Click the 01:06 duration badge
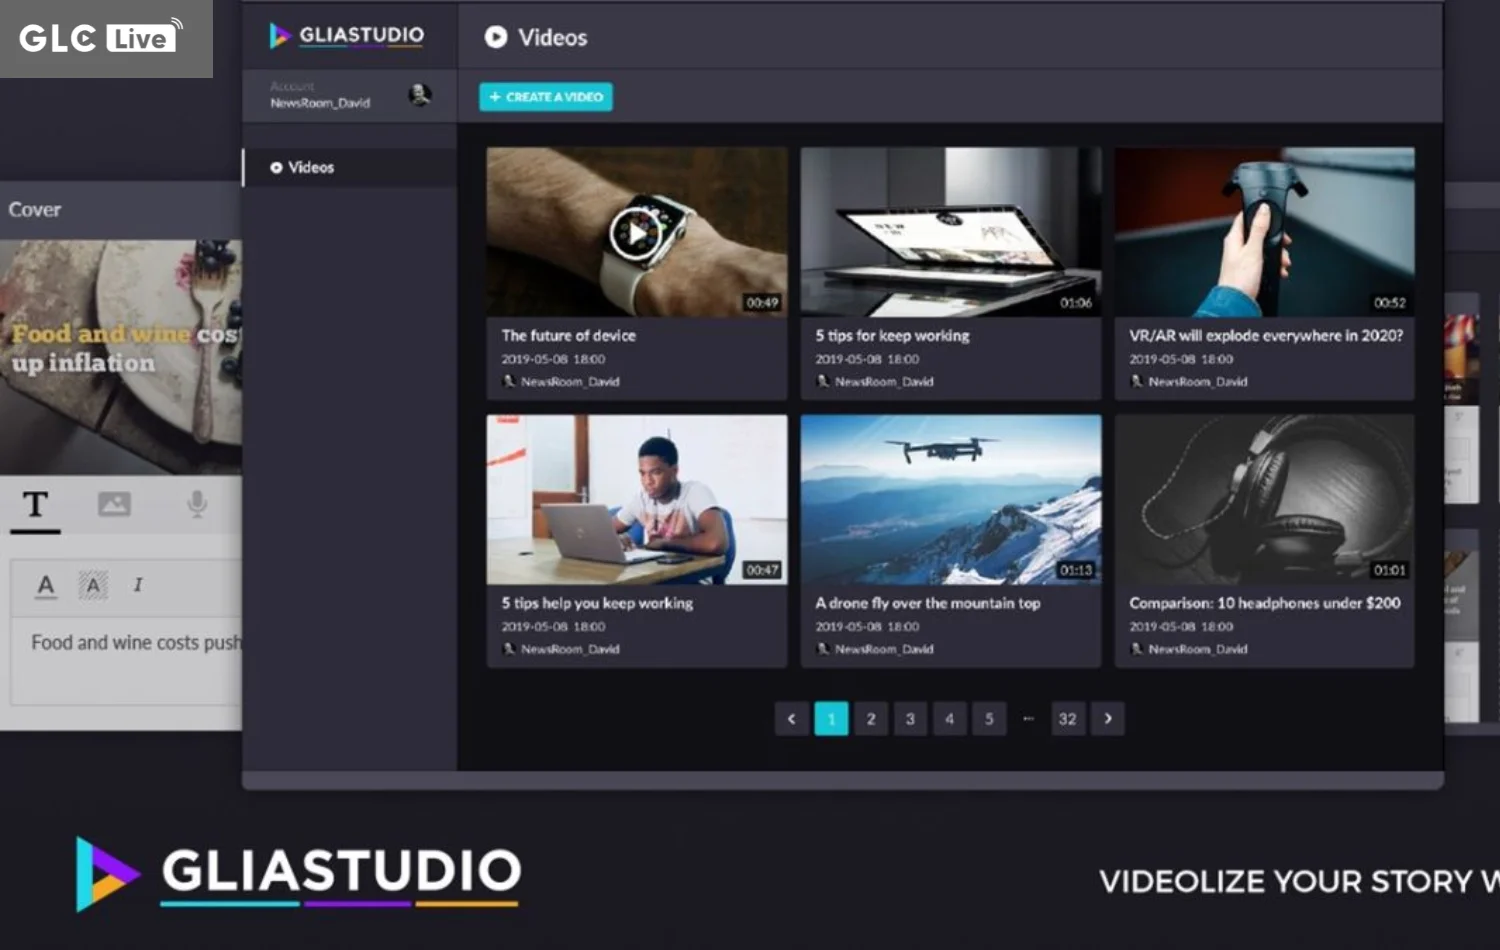 point(1076,303)
